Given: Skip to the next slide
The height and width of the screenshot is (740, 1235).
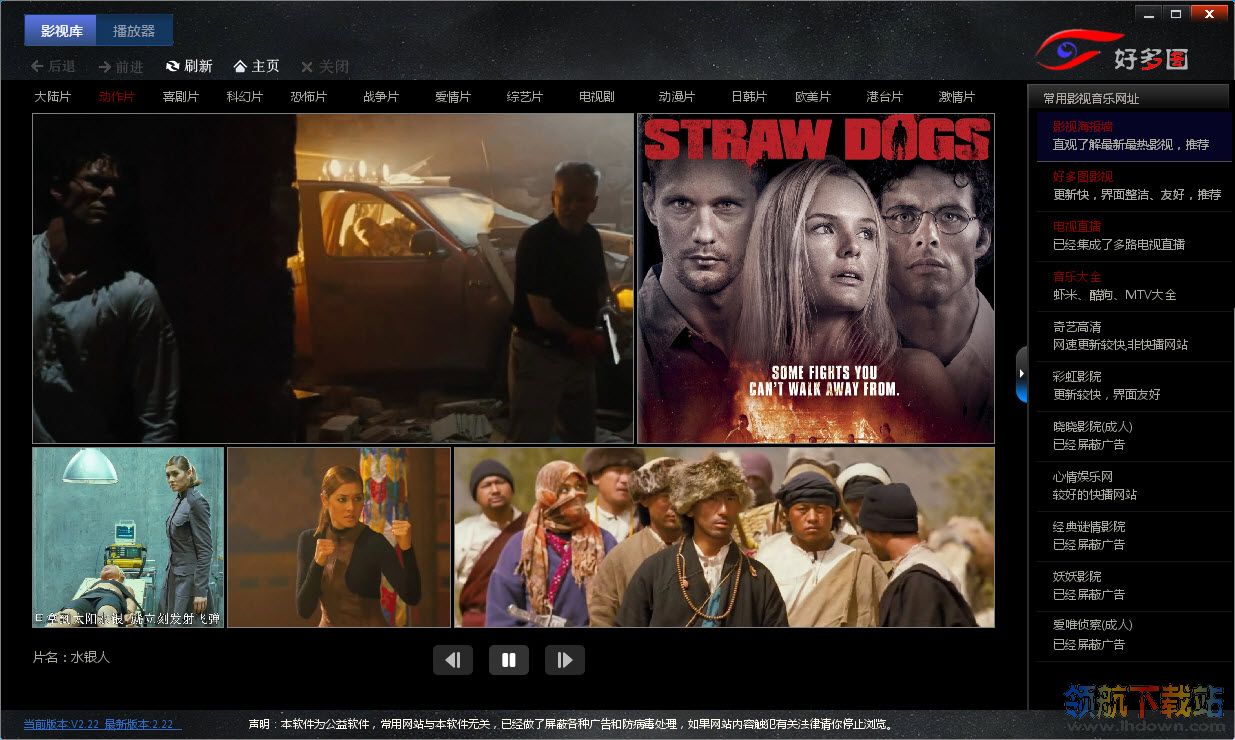Looking at the screenshot, I should pos(565,660).
